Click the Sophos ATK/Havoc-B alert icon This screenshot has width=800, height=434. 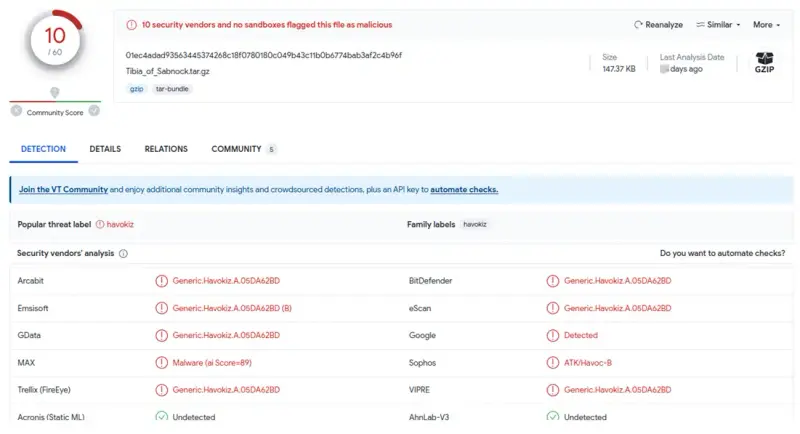click(553, 363)
